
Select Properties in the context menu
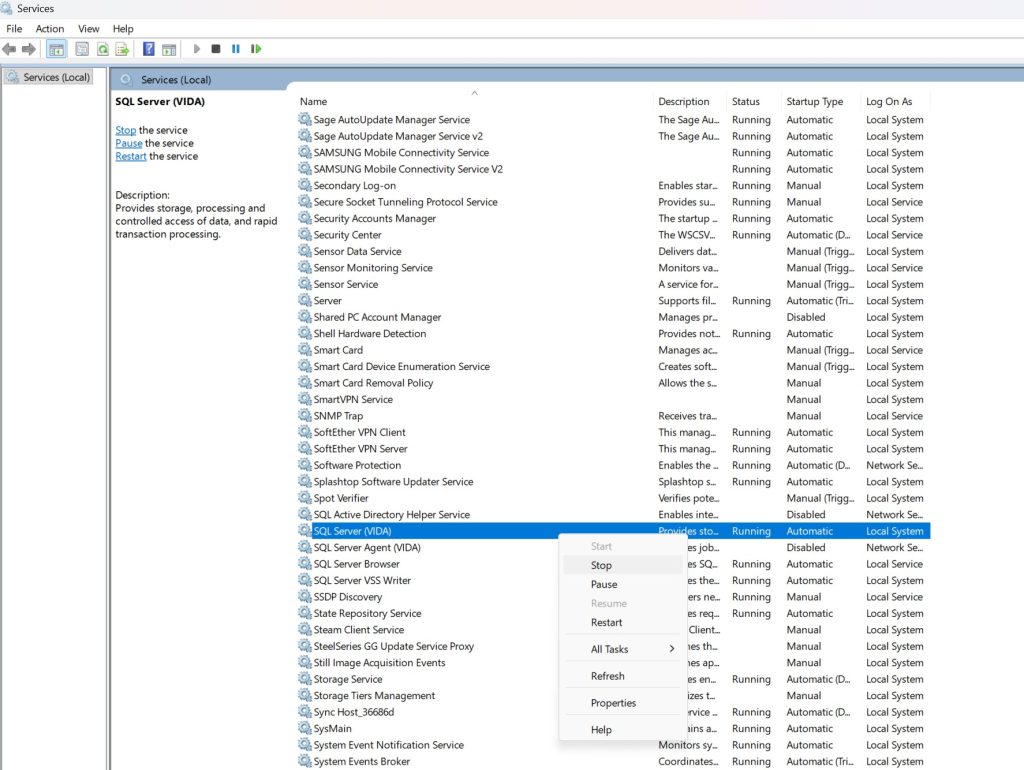coord(613,703)
